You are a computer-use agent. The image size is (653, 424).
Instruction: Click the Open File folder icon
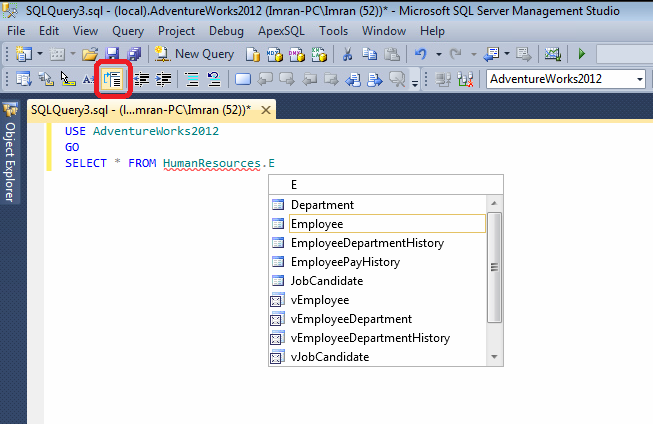tap(90, 54)
